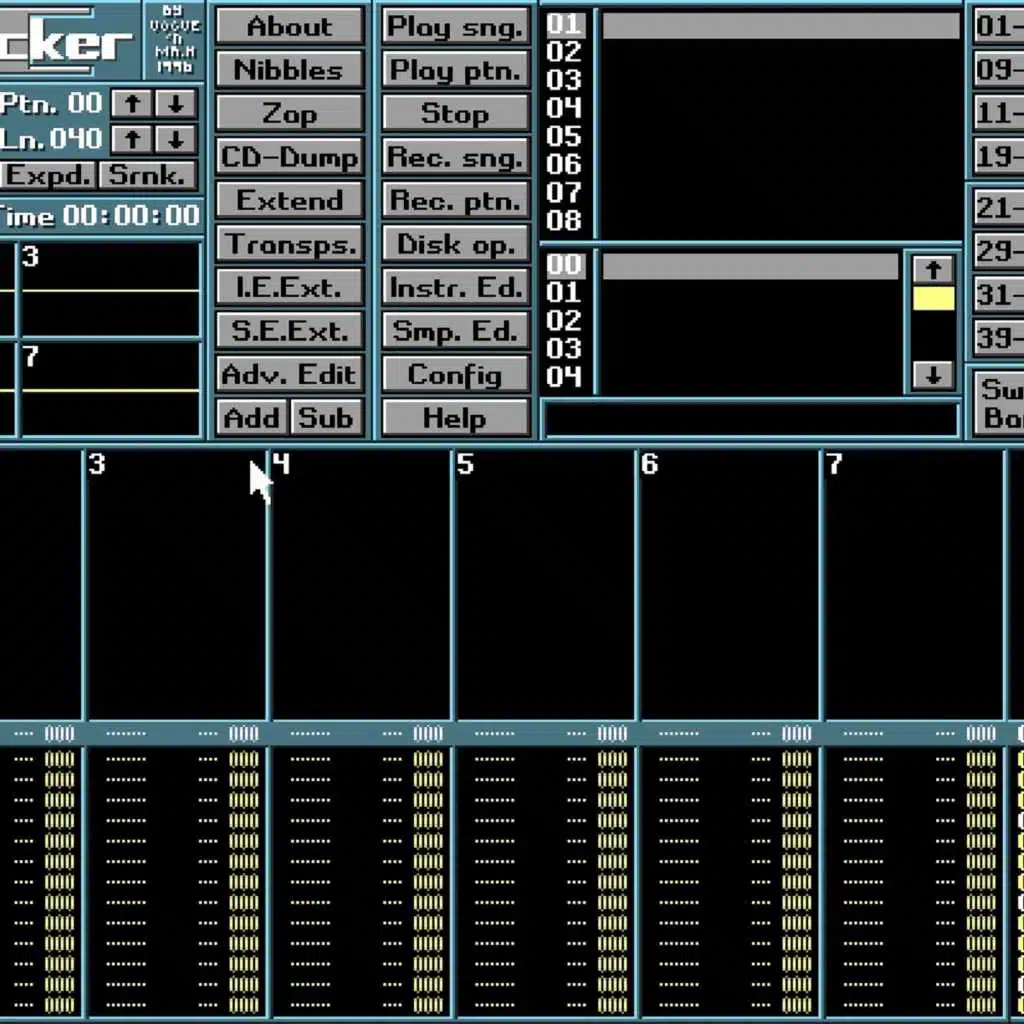Click the Ptn. down arrow
Screen dimensions: 1024x1024
pos(175,104)
